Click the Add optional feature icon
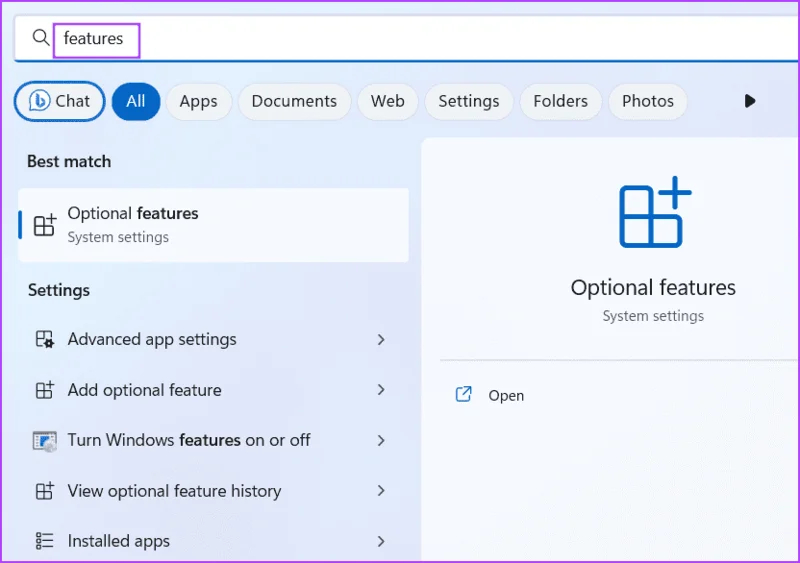This screenshot has height=563, width=800. 44,389
